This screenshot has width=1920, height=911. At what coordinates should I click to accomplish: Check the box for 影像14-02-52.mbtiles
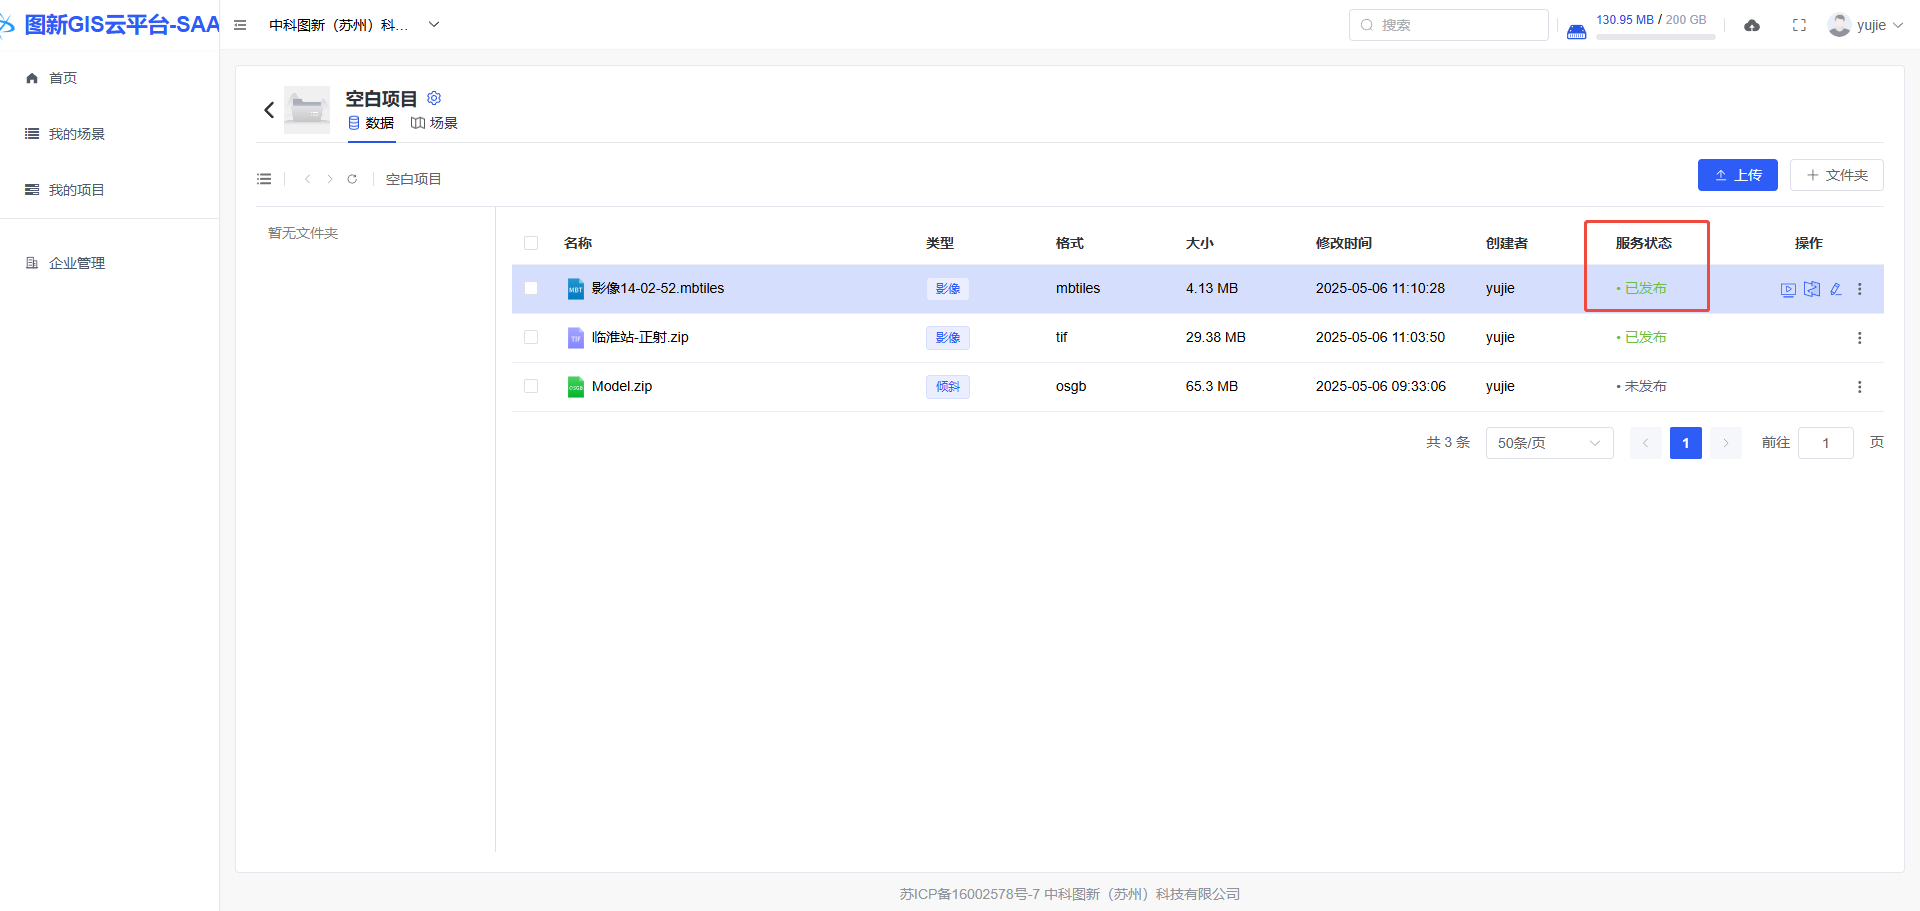531,288
